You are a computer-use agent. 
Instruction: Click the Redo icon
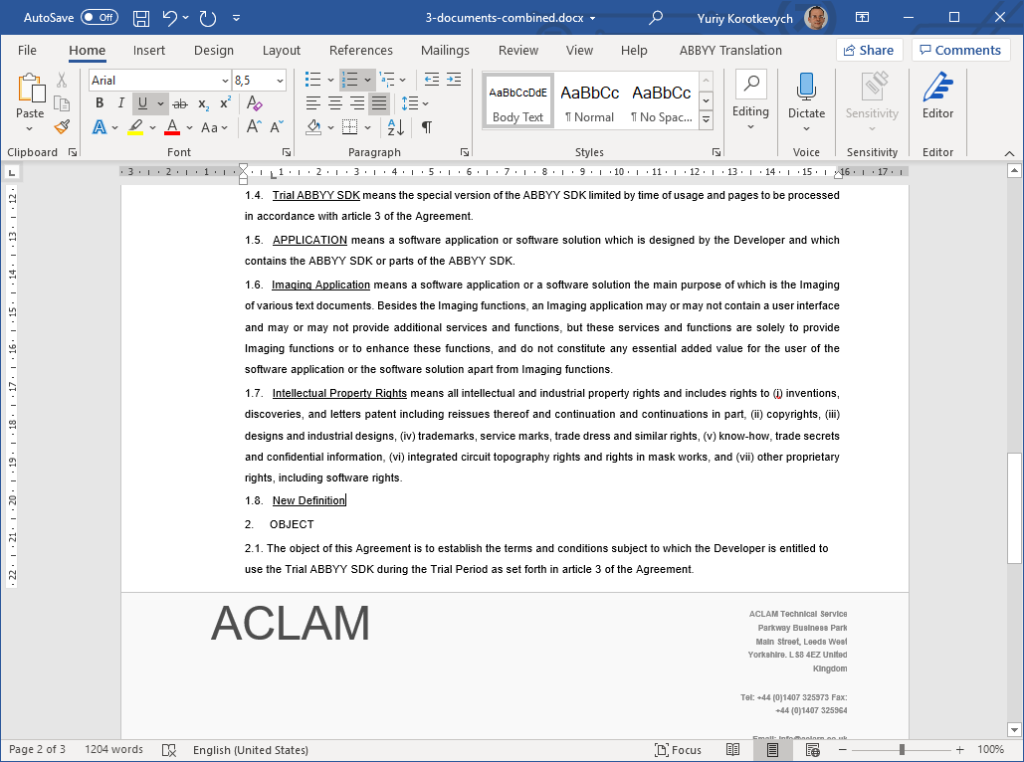point(208,18)
